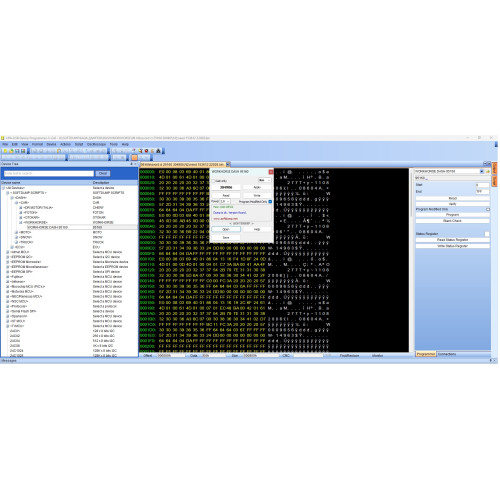Close the hex file tab with its X icon

pos(228,164)
